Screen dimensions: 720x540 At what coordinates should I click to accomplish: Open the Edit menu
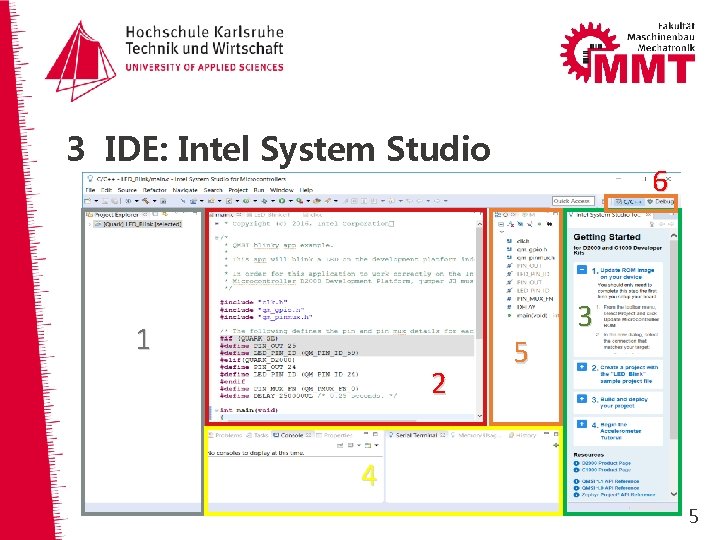pyautogui.click(x=107, y=190)
